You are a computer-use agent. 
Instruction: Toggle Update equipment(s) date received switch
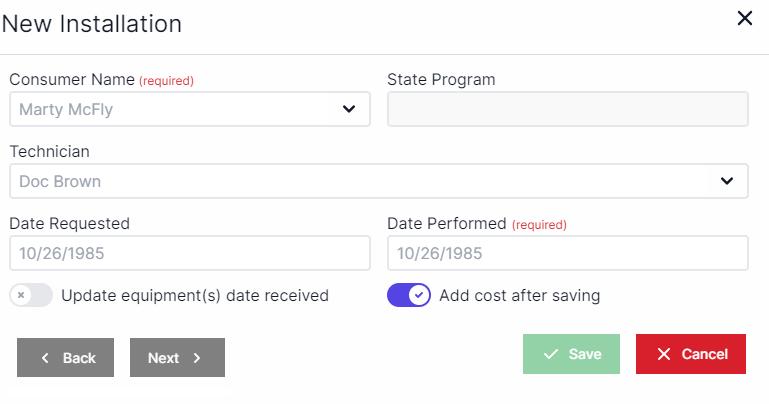(31, 295)
